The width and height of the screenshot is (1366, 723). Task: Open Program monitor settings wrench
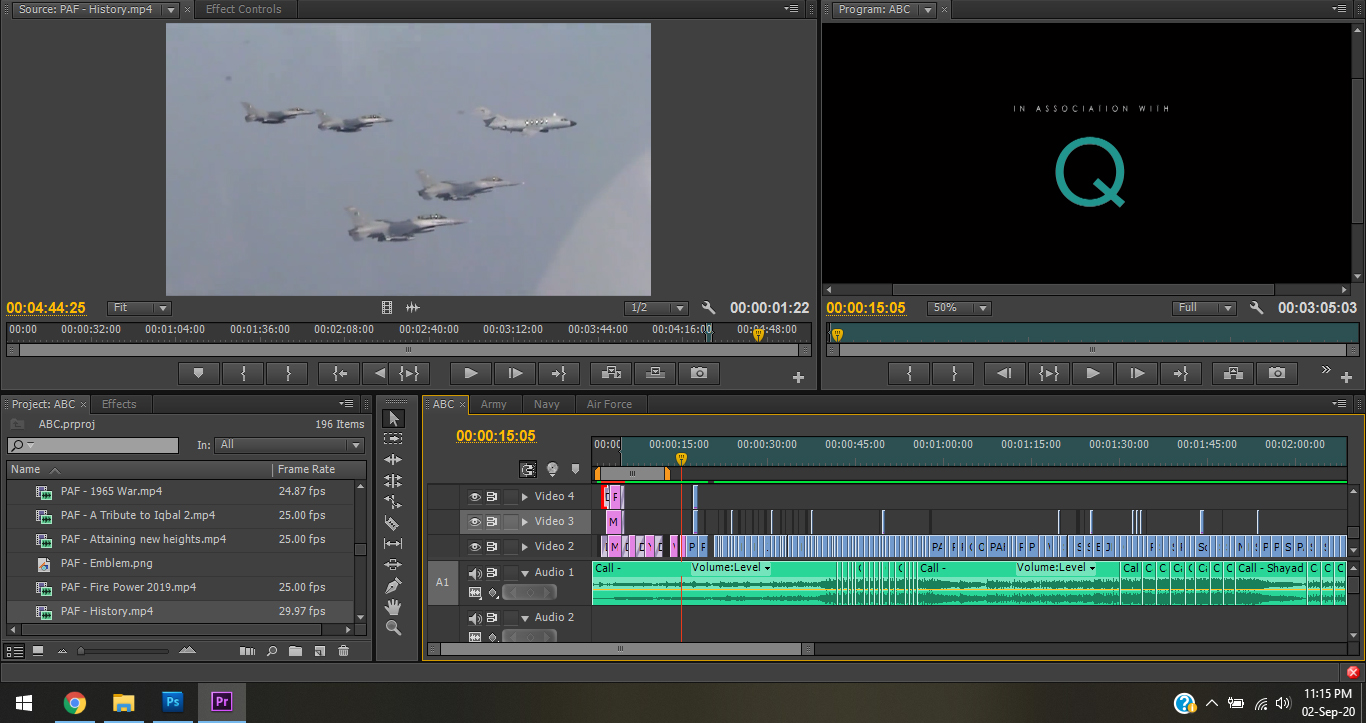click(x=1257, y=308)
